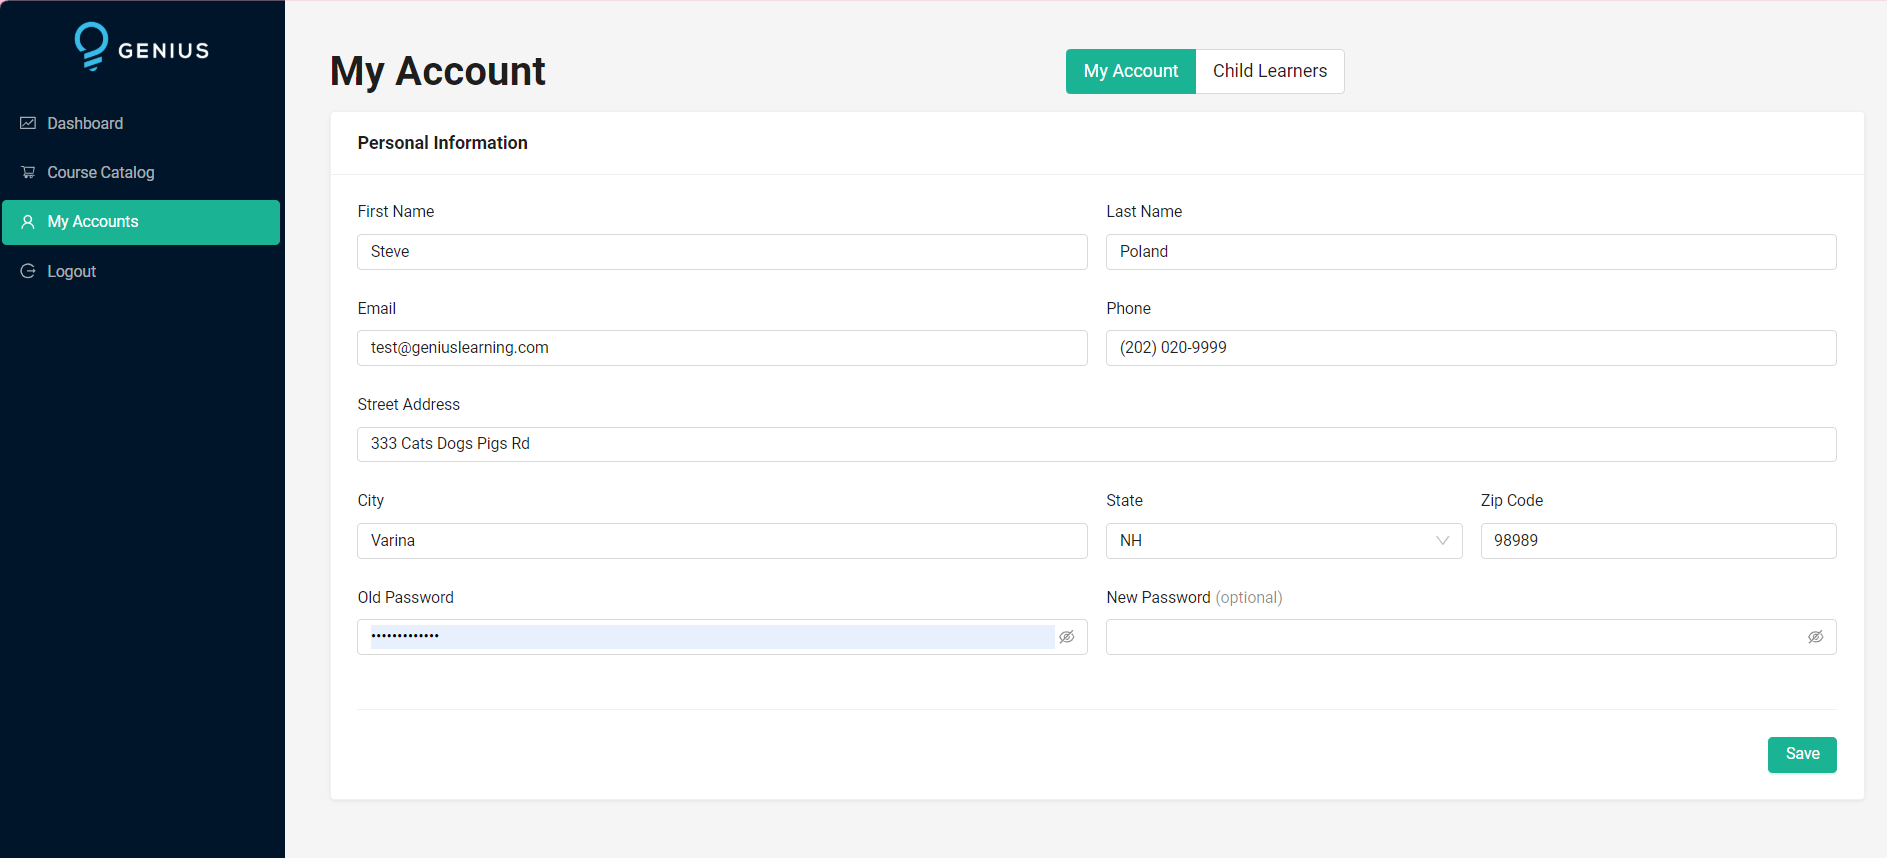
Task: Show the Old Password text
Action: [1067, 637]
